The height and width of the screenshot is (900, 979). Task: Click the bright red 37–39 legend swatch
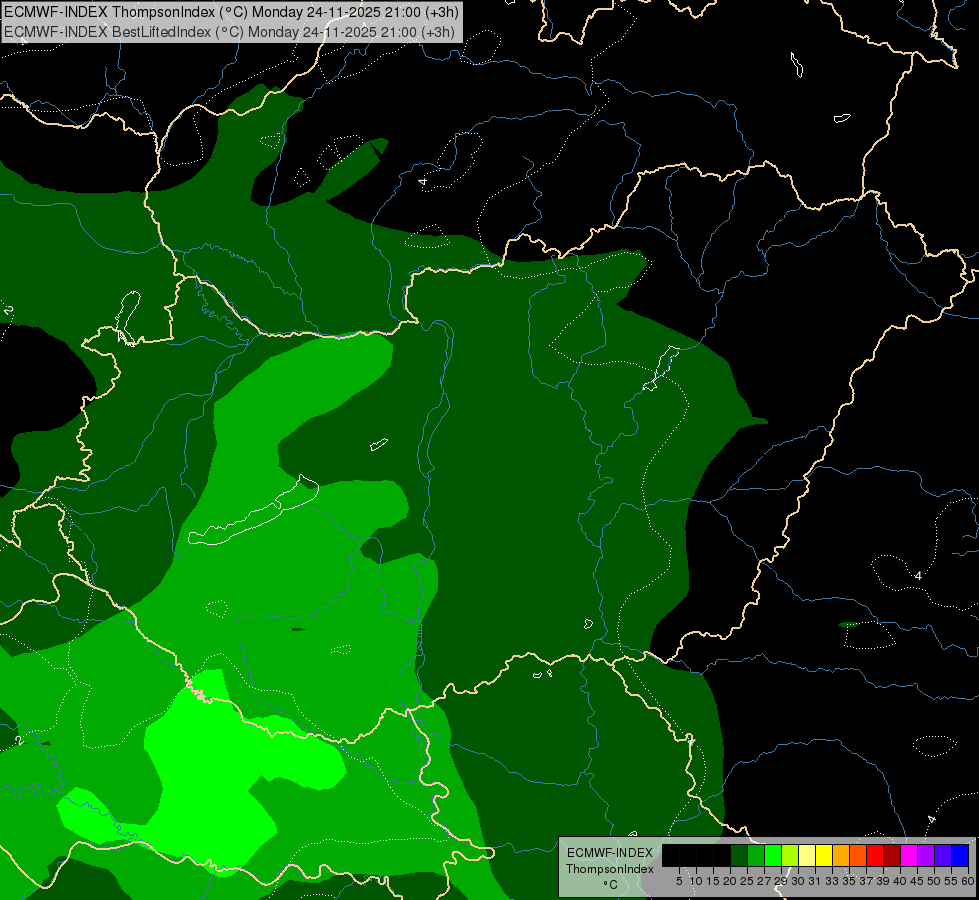pyautogui.click(x=875, y=855)
